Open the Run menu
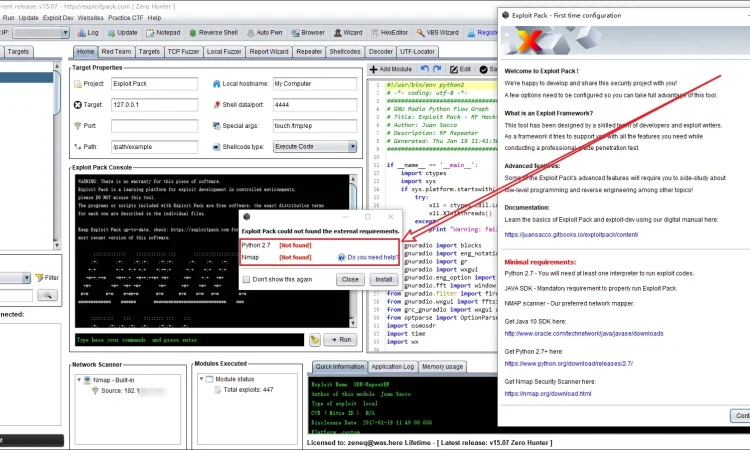 (9, 18)
